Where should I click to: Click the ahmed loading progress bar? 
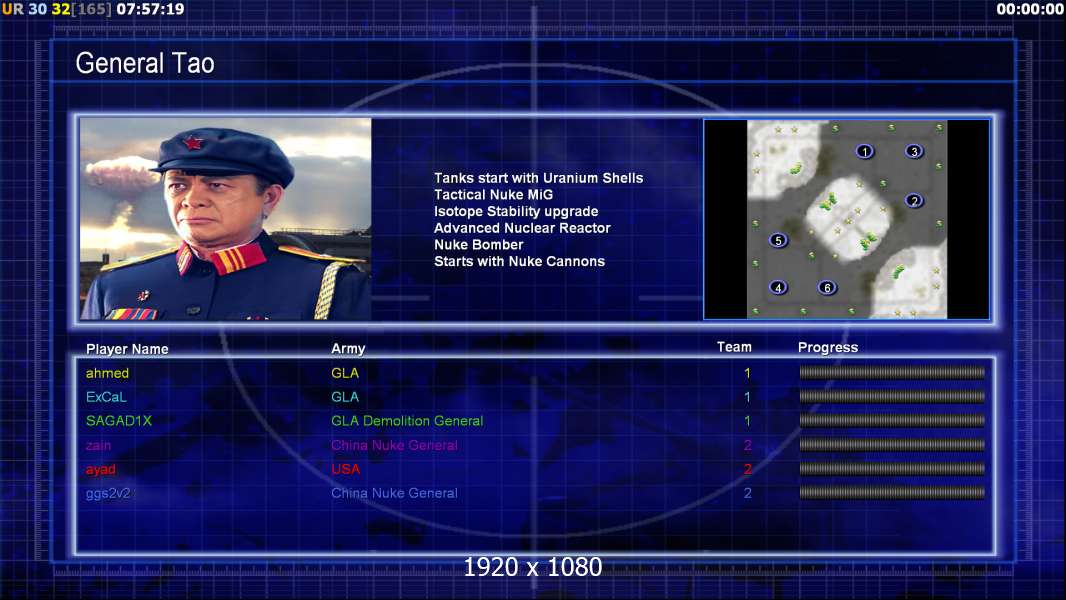[x=892, y=372]
